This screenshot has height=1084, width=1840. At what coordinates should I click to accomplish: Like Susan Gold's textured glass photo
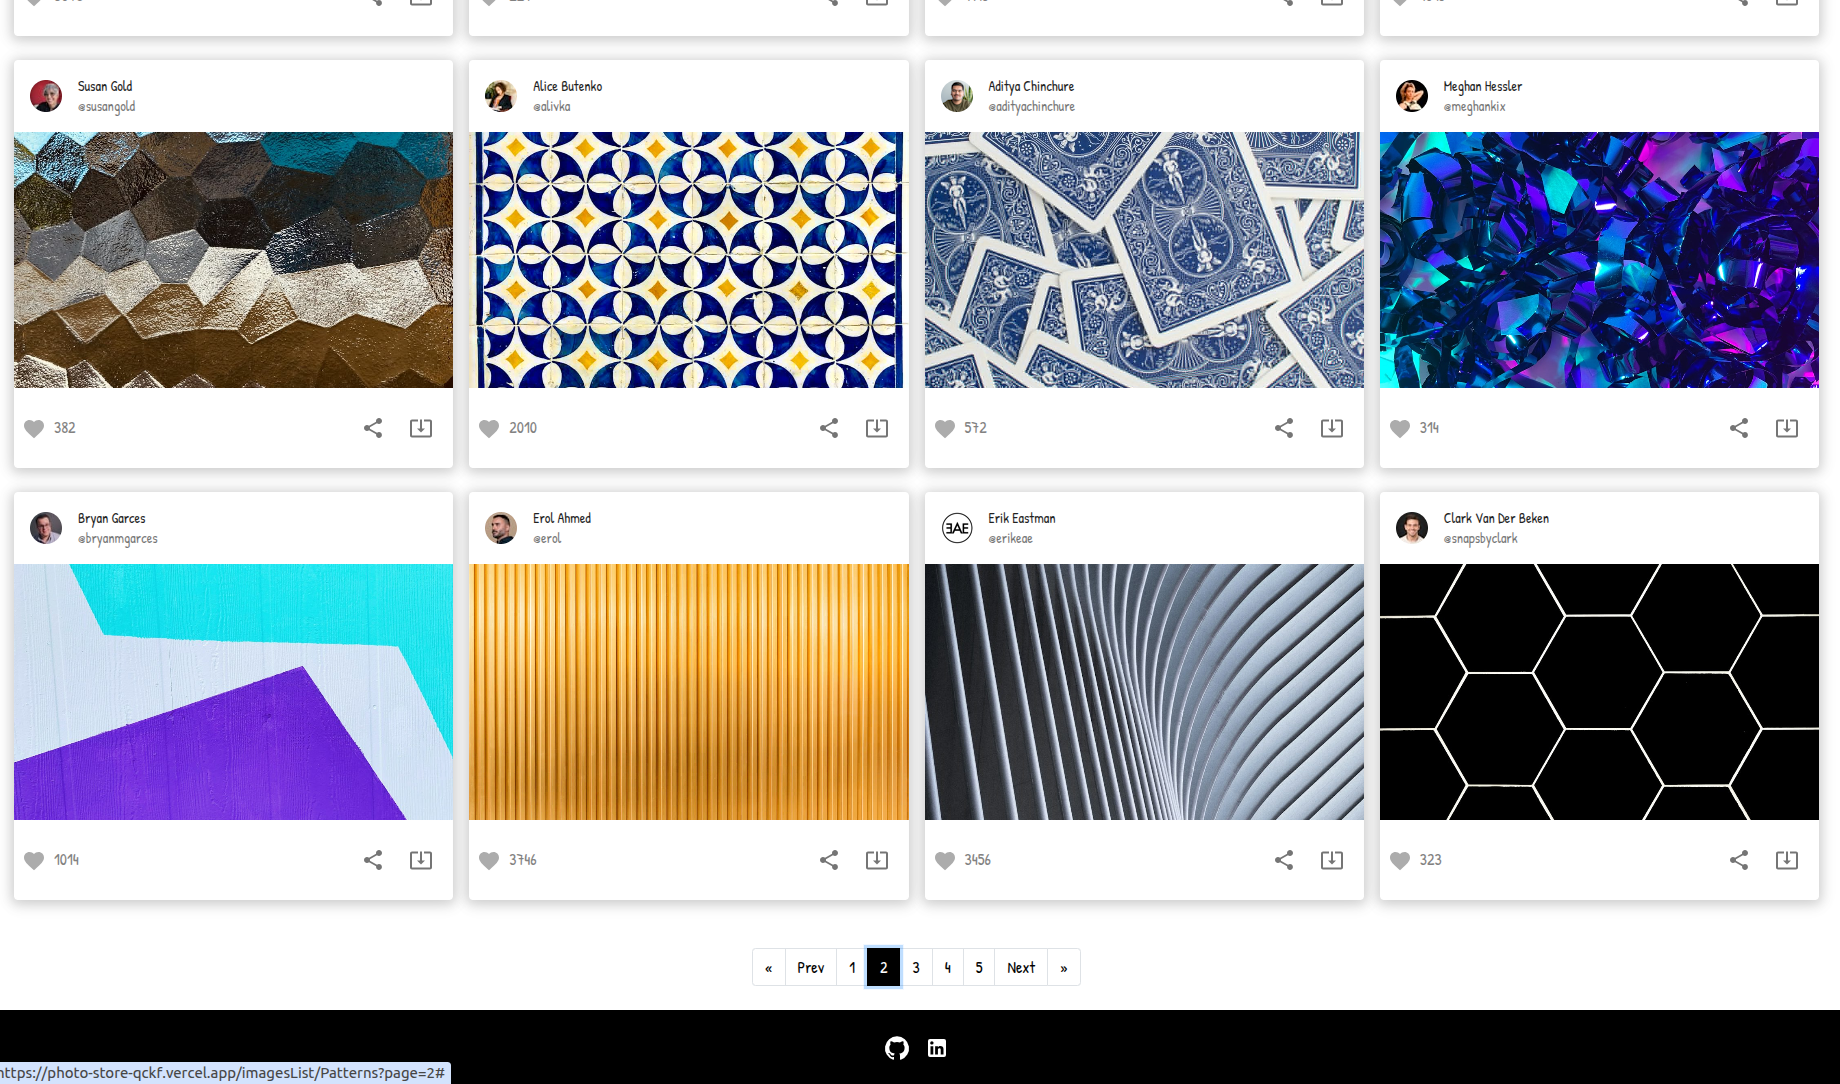pyautogui.click(x=34, y=428)
